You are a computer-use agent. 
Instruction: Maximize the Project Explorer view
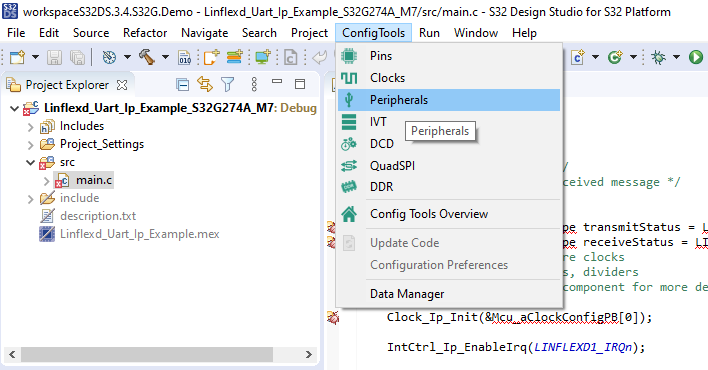pos(300,84)
